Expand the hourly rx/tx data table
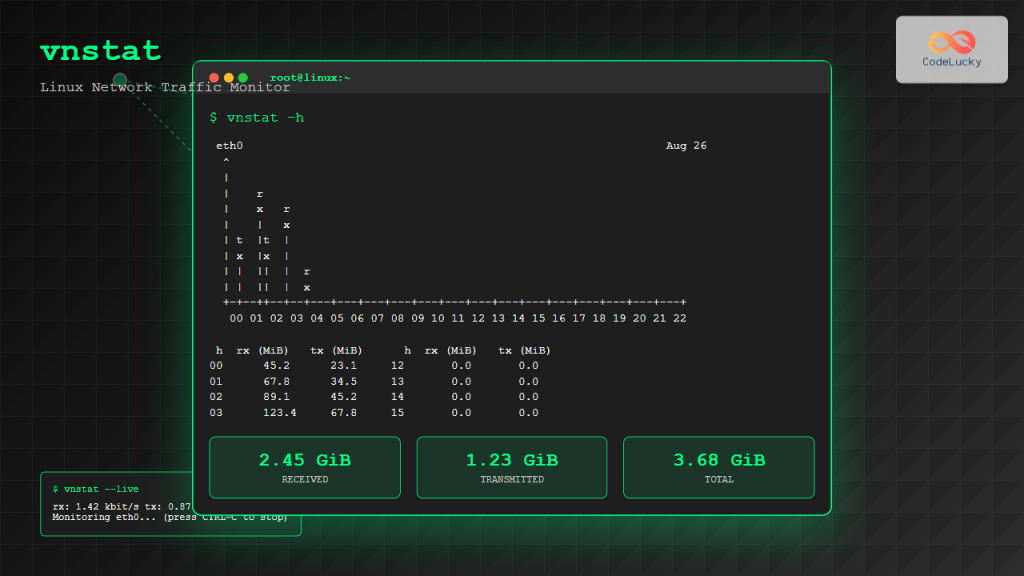The height and width of the screenshot is (576, 1024). click(x=380, y=380)
